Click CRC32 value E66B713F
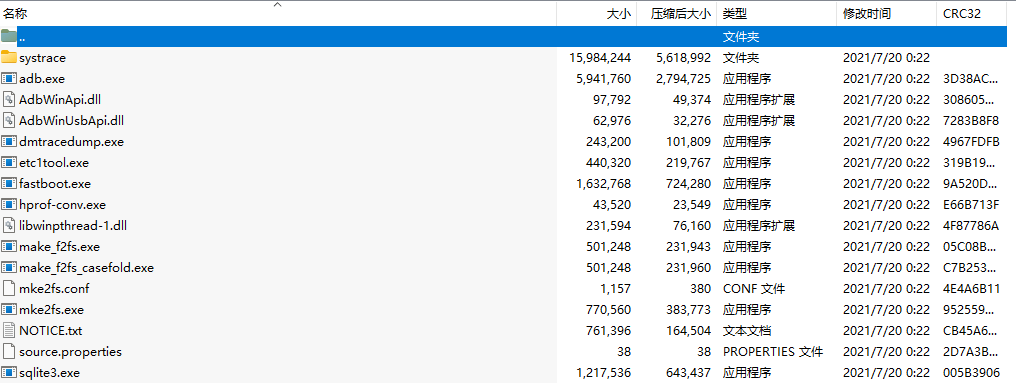The image size is (1016, 383). (971, 204)
